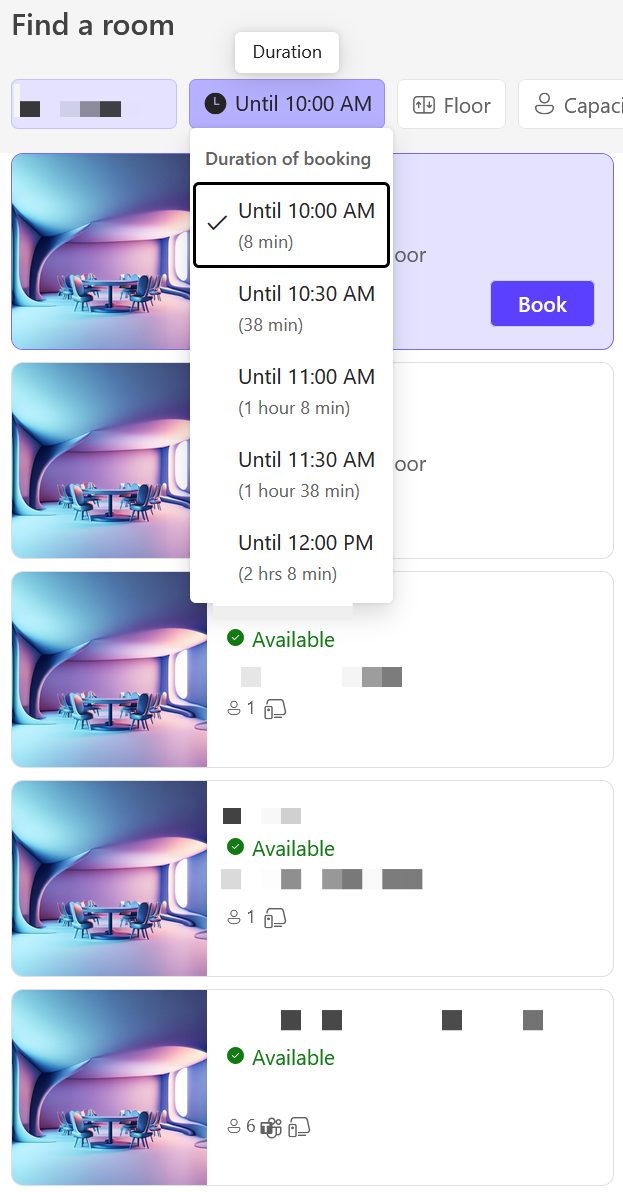
Task: Click the Floor filter icon
Action: coord(423,105)
